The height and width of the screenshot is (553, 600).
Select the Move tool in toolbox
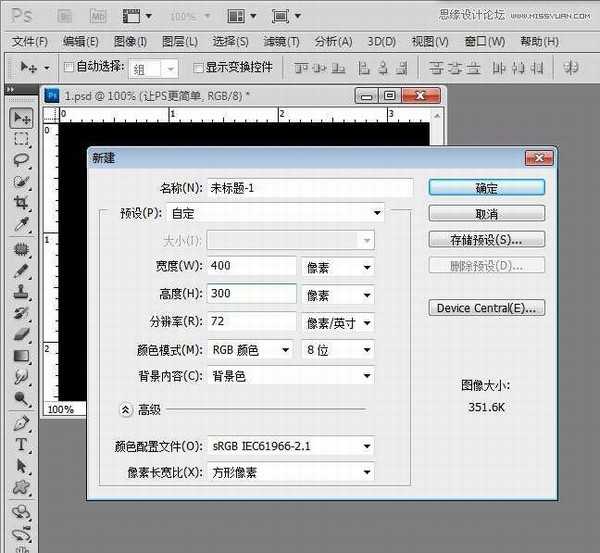(21, 118)
